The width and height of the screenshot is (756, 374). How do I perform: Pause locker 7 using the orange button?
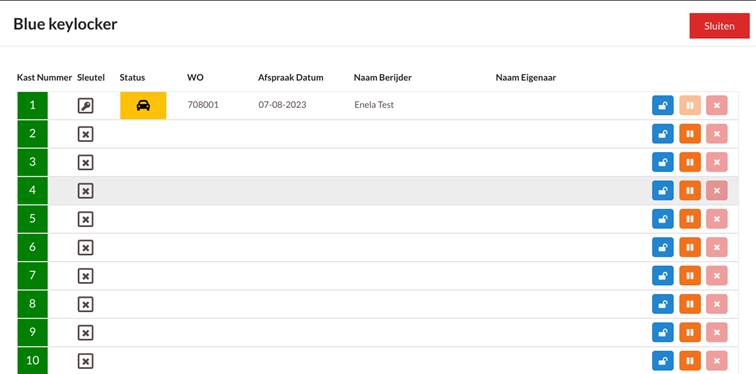click(690, 276)
